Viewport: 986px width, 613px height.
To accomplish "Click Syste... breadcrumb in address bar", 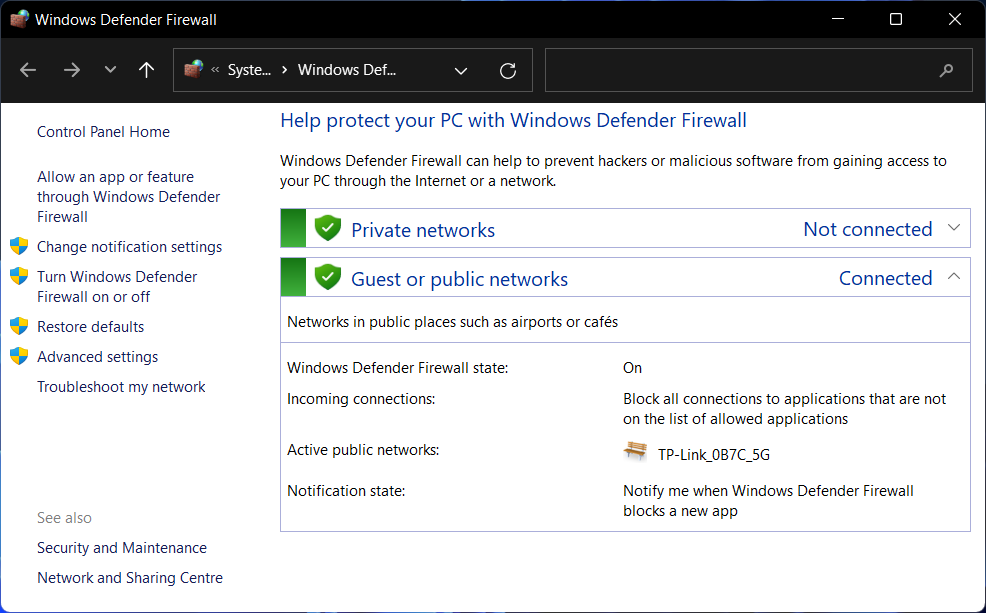I will [249, 70].
